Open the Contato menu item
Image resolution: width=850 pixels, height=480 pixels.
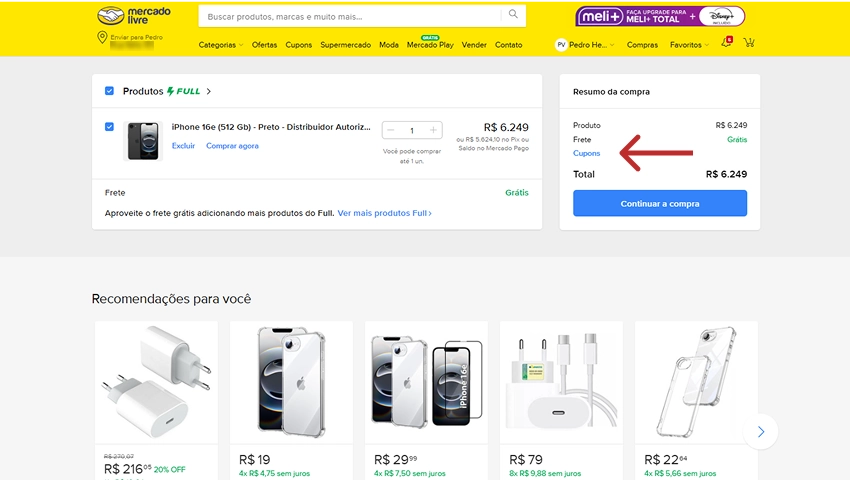(x=508, y=45)
